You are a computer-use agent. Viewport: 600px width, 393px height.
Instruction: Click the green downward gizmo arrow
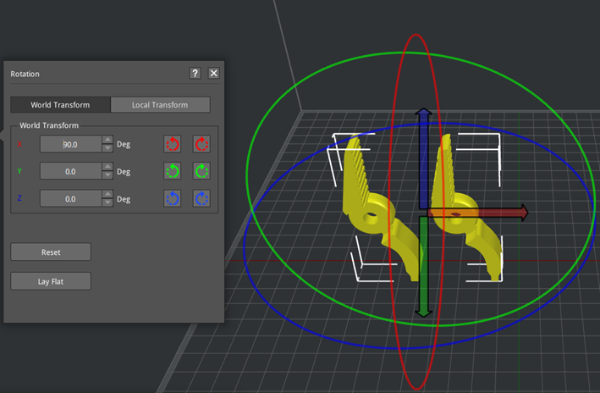pos(424,267)
